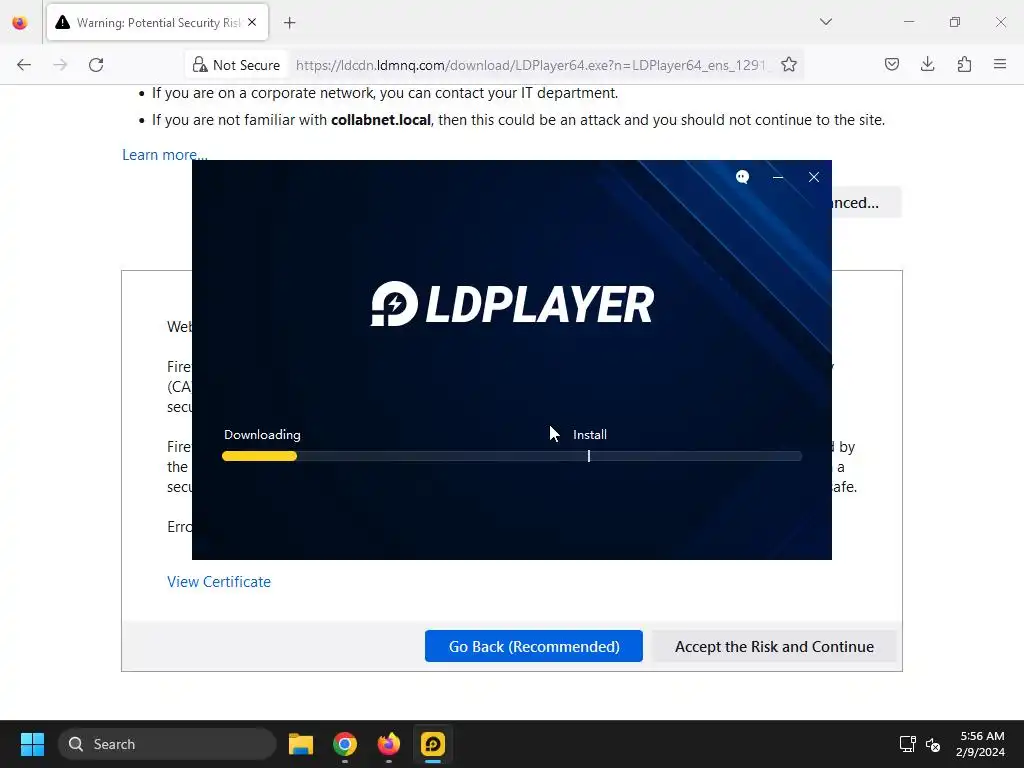Click the muted volume tray icon
This screenshot has height=768, width=1024.
tap(933, 744)
